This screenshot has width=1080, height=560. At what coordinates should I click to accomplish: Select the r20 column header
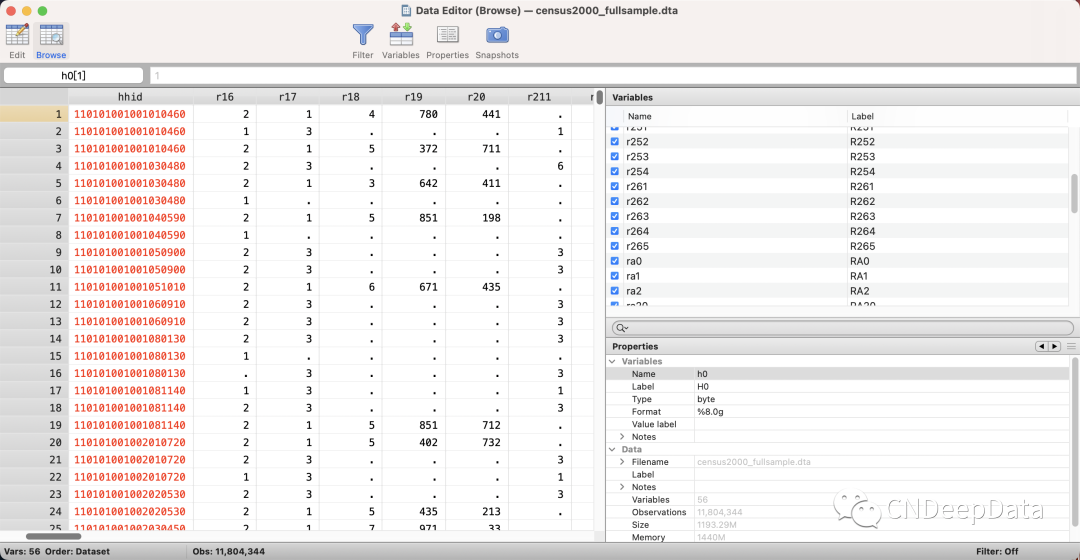(x=476, y=97)
